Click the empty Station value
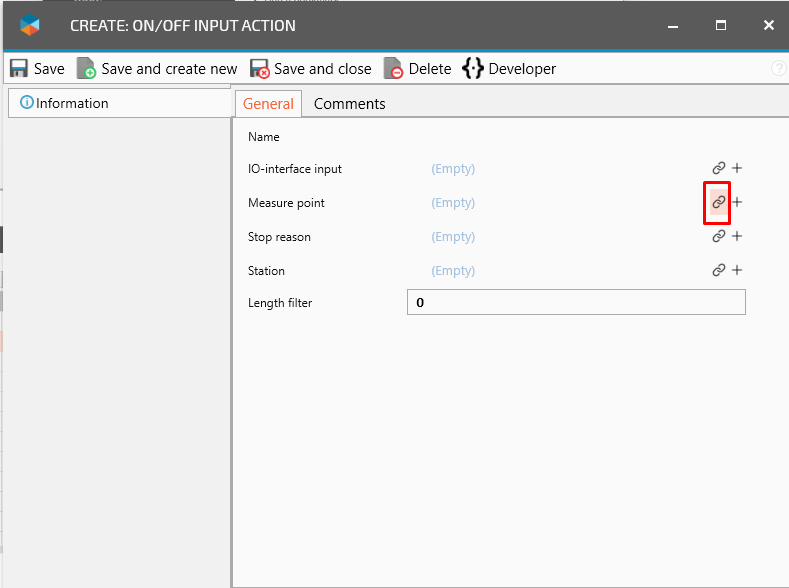This screenshot has width=789, height=588. click(x=453, y=271)
